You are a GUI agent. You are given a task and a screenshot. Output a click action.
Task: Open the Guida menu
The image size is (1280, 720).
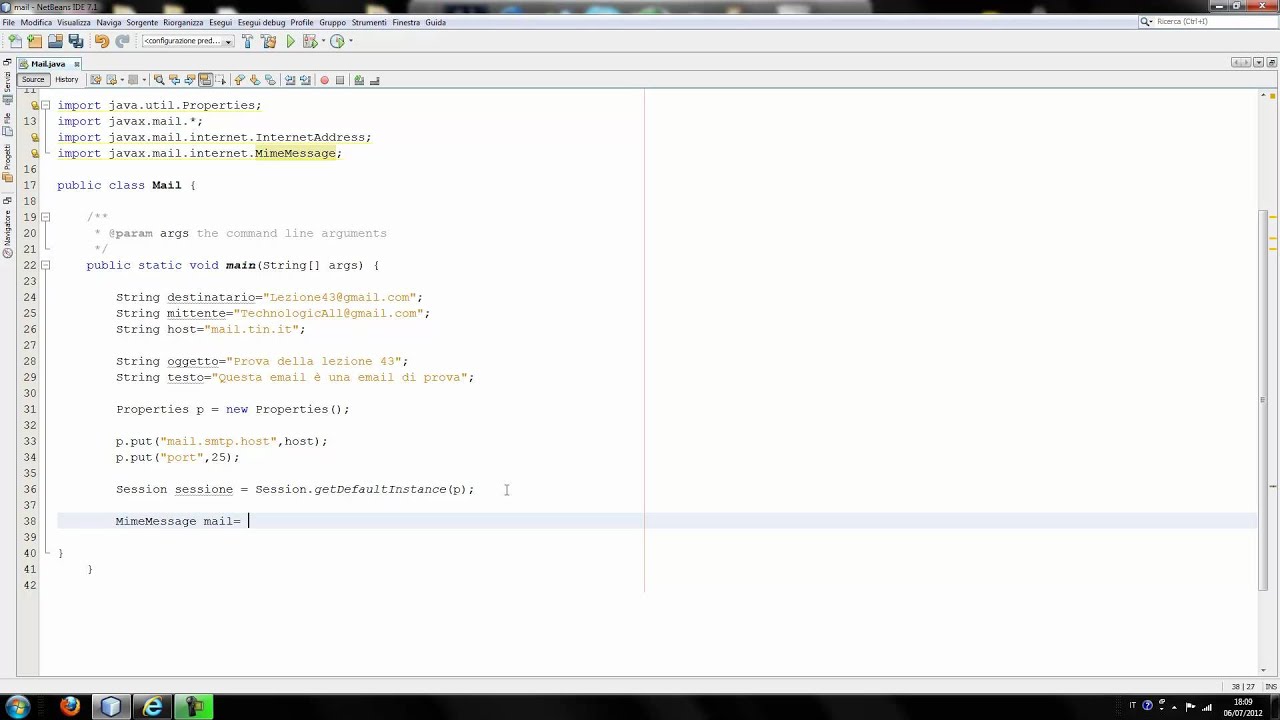pos(436,22)
